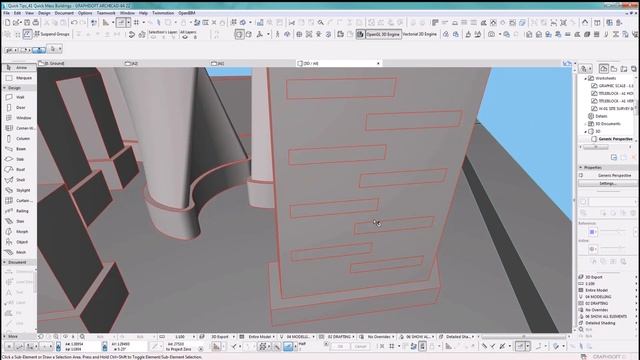Image resolution: width=640 pixels, height=360 pixels.
Task: Select Generic Perspective in Navigator tree
Action: [x=615, y=139]
